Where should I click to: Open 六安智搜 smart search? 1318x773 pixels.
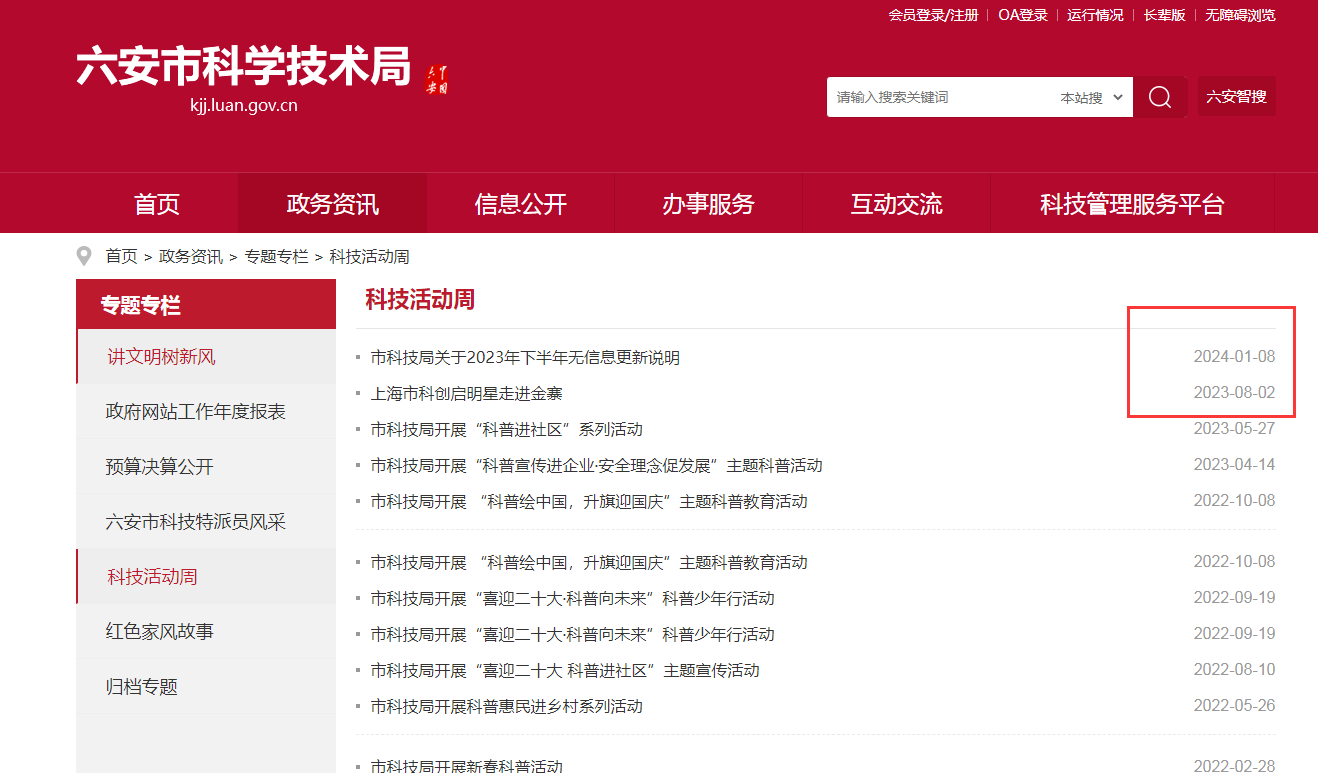tap(1236, 97)
